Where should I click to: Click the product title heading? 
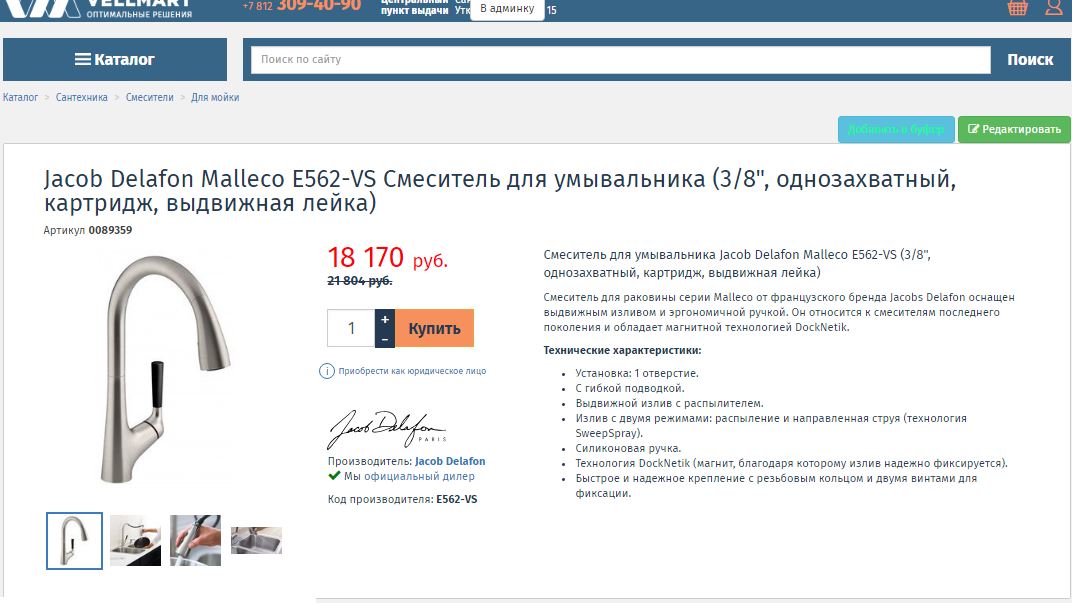tap(500, 191)
